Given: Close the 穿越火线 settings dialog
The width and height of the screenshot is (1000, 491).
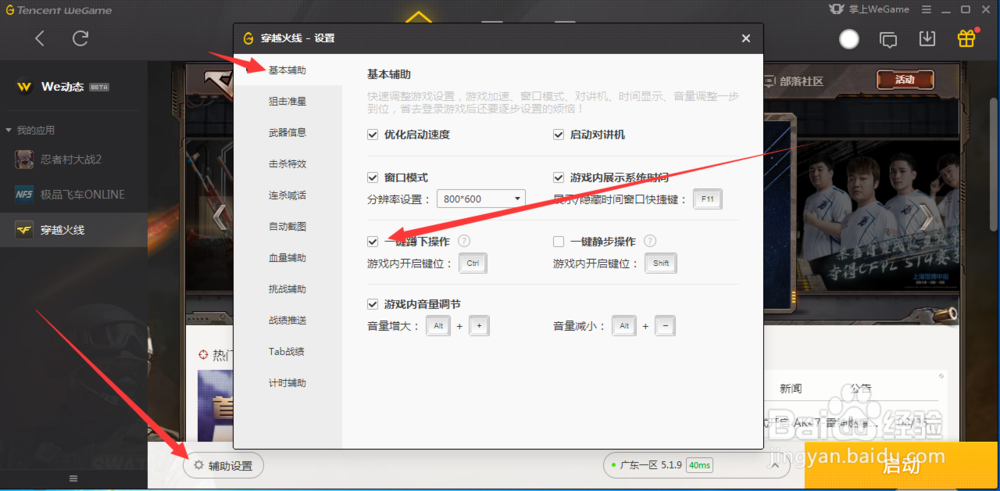Looking at the screenshot, I should pos(746,38).
